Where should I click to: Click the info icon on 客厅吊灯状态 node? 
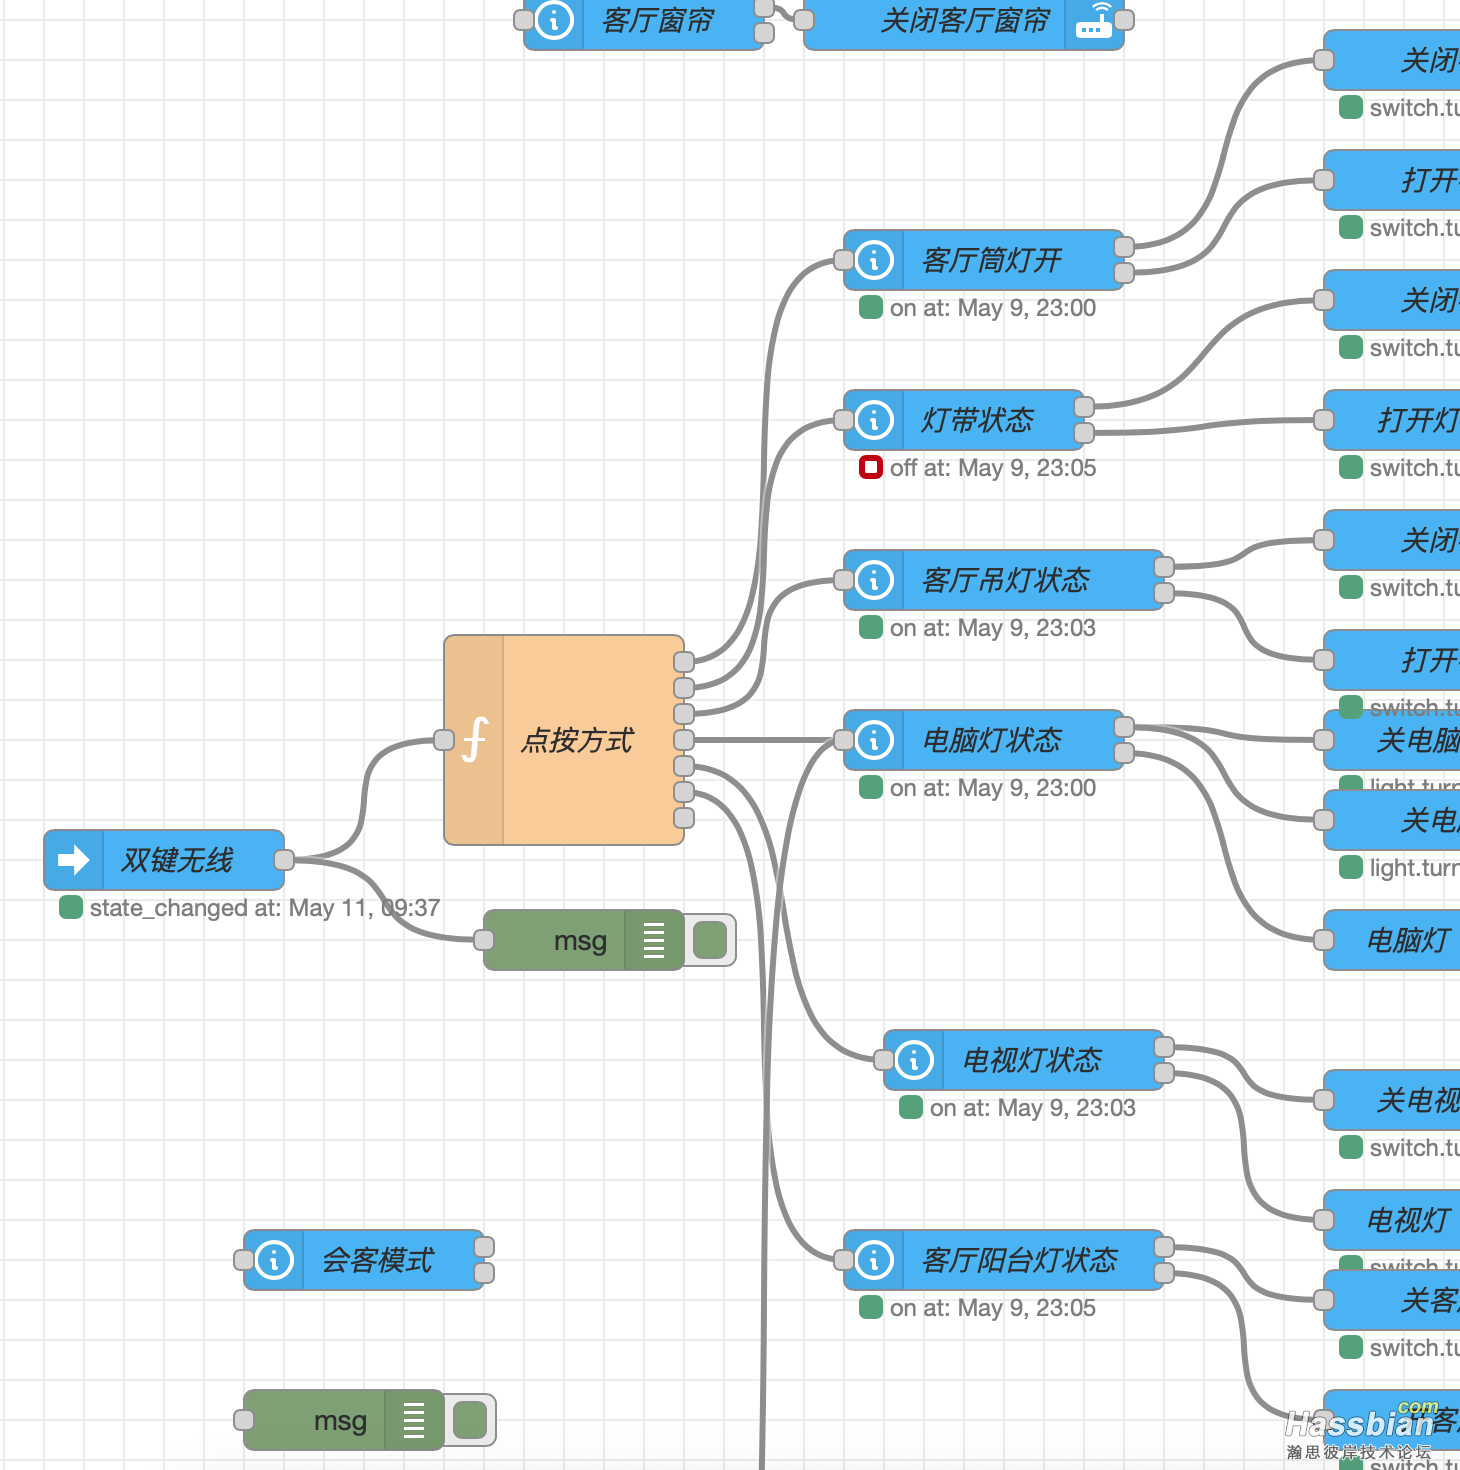[874, 580]
